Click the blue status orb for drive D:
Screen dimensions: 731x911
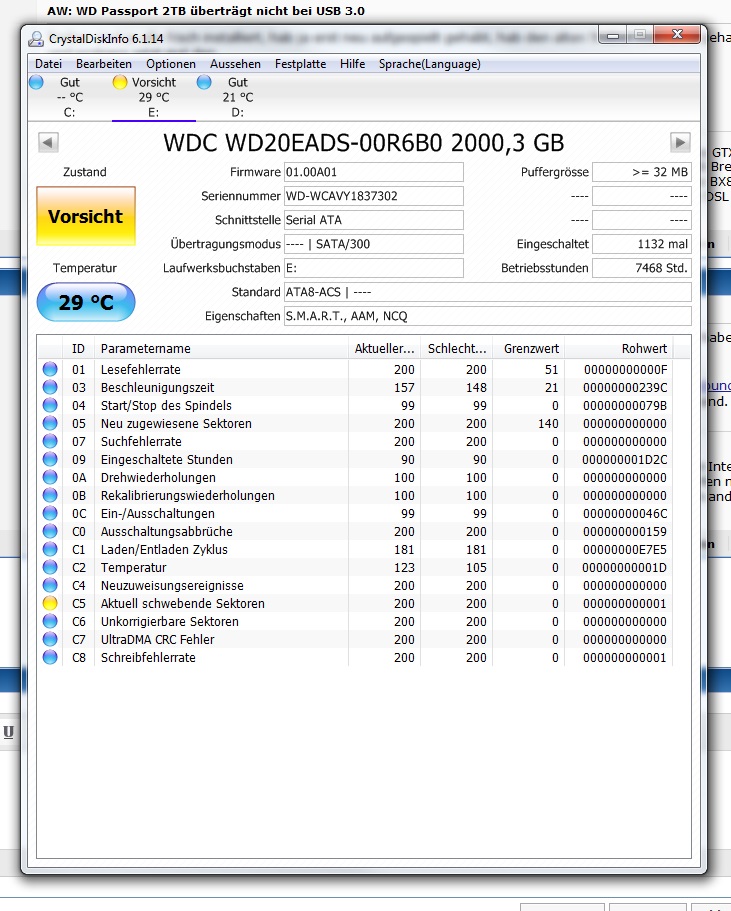coord(204,83)
